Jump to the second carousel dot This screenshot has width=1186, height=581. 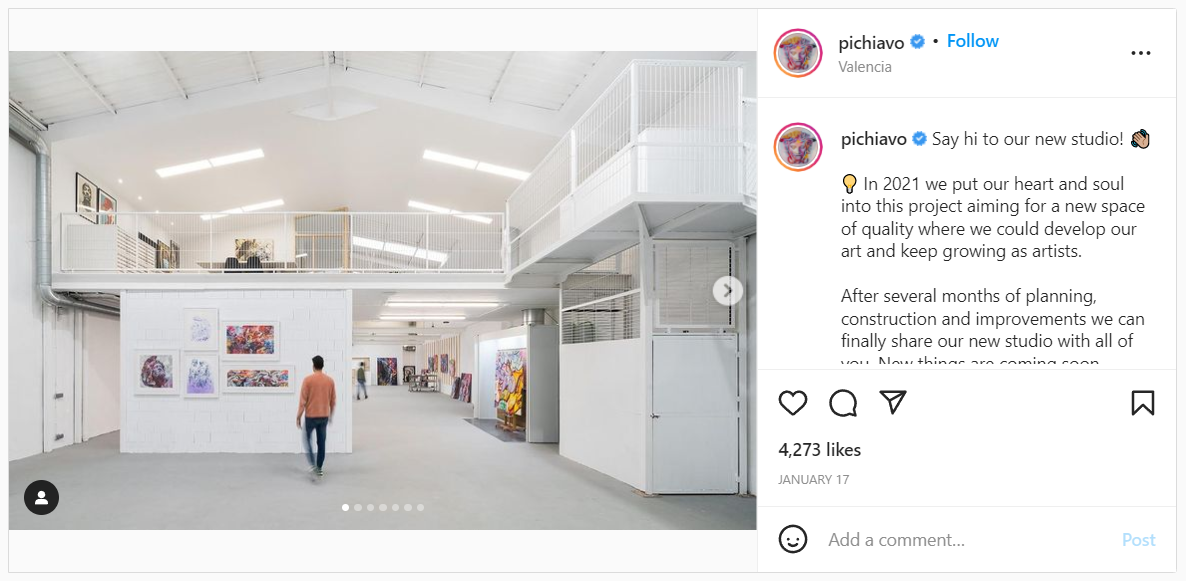[358, 508]
